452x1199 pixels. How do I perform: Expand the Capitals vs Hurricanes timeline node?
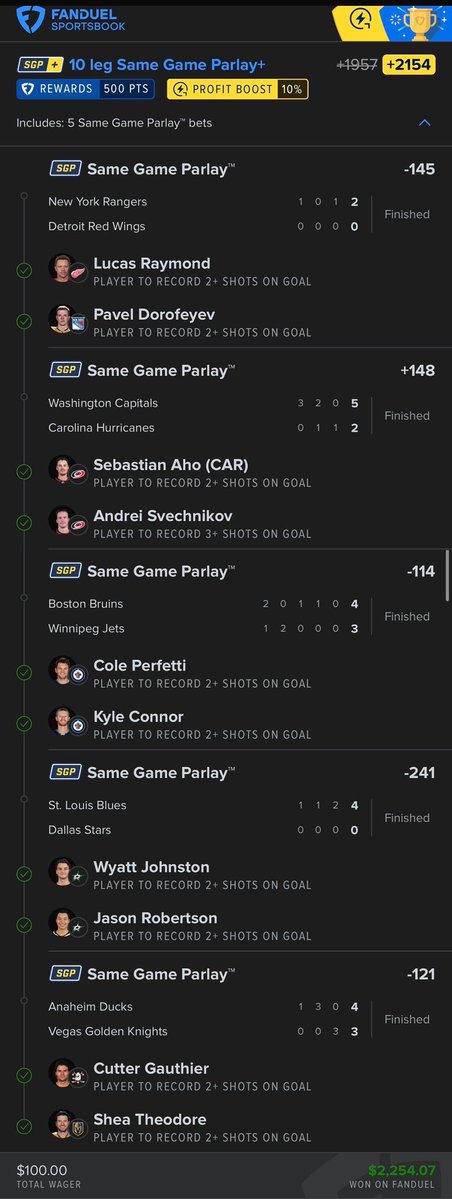pos(24,398)
